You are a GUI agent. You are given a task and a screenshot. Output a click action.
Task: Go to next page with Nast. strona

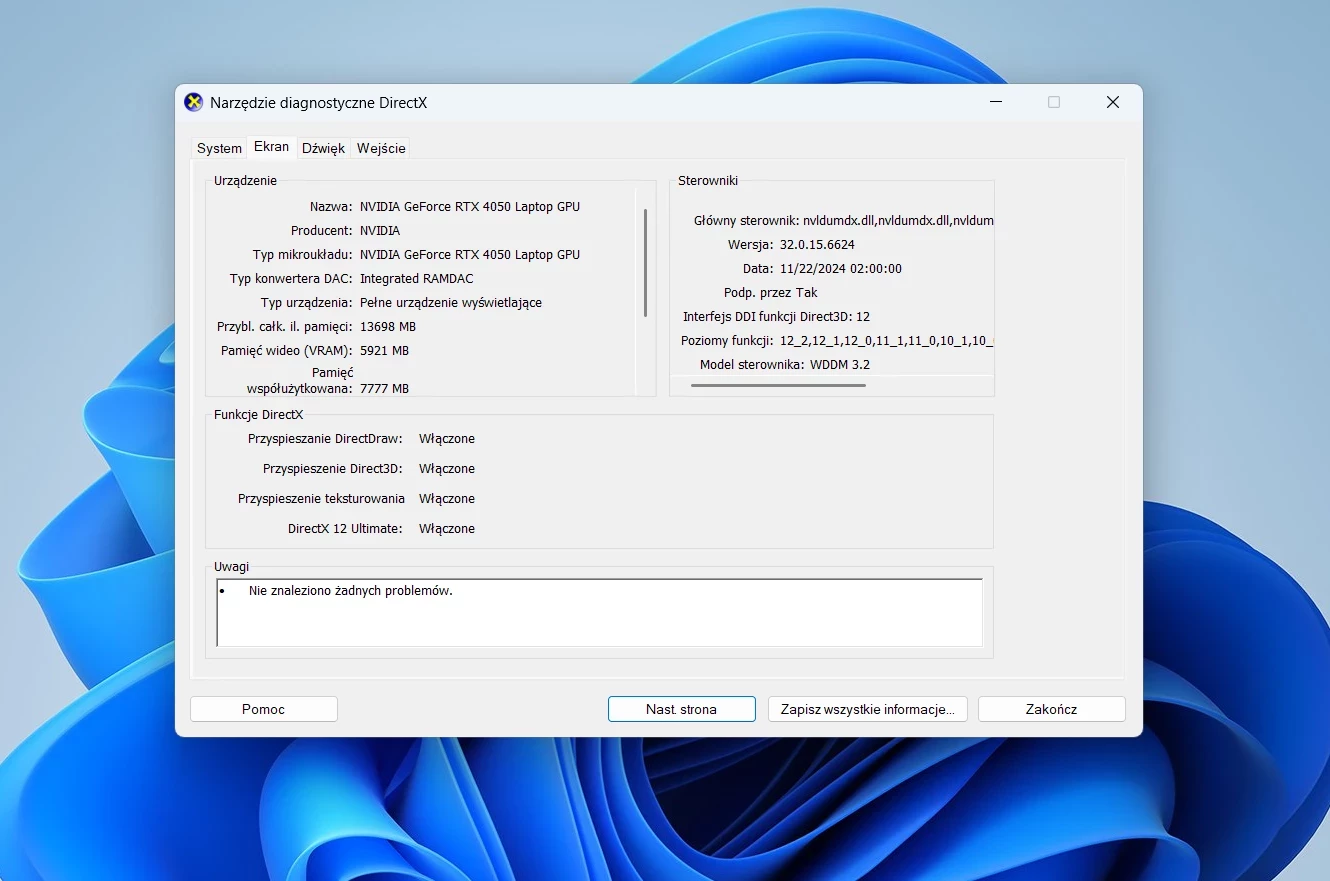pyautogui.click(x=681, y=709)
